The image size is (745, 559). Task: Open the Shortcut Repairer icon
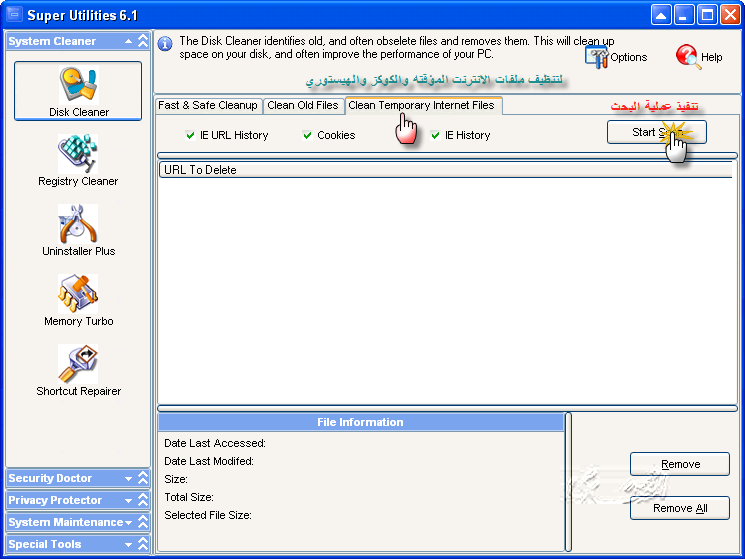coord(78,364)
